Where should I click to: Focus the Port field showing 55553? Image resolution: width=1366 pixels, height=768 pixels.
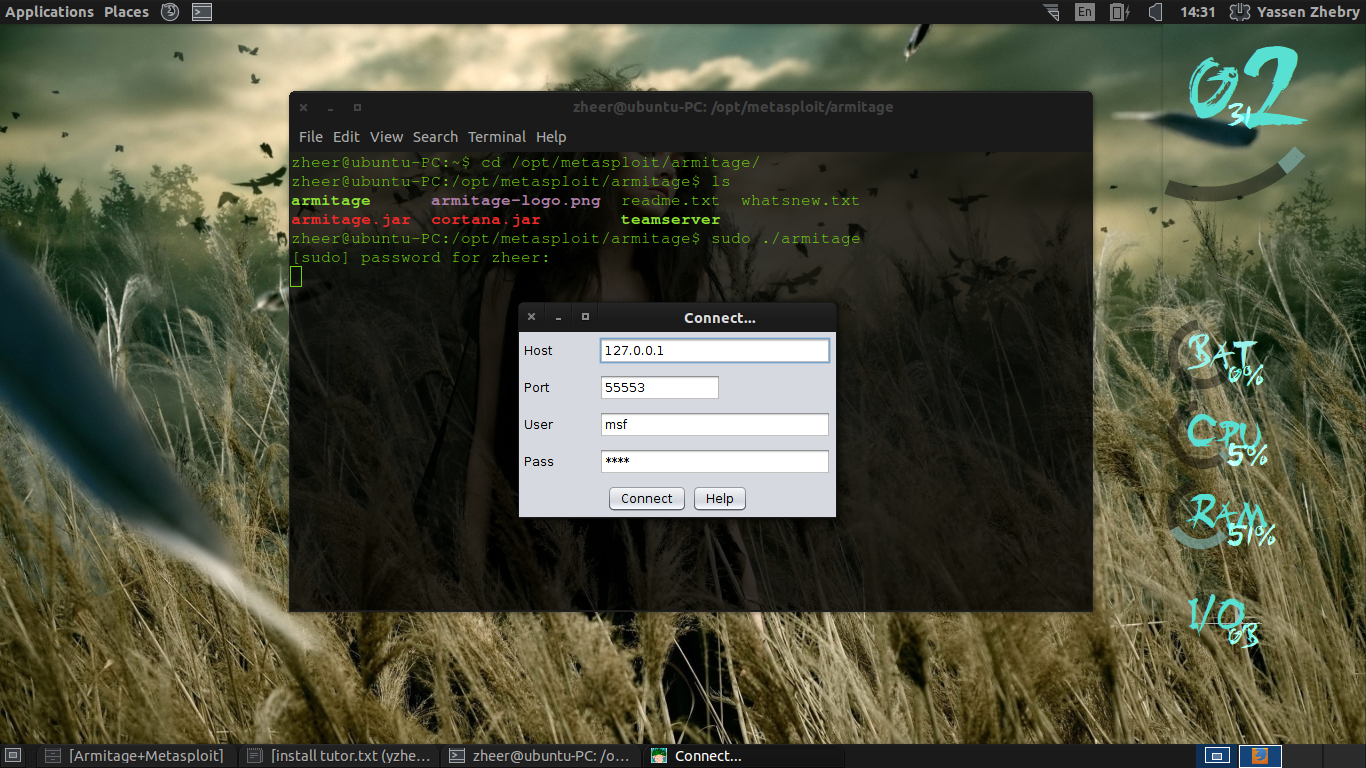pyautogui.click(x=660, y=388)
